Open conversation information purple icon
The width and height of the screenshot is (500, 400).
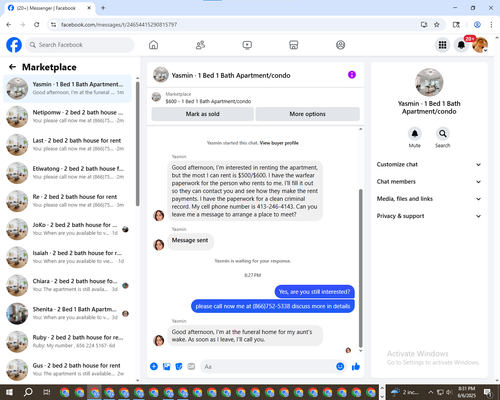pos(352,75)
